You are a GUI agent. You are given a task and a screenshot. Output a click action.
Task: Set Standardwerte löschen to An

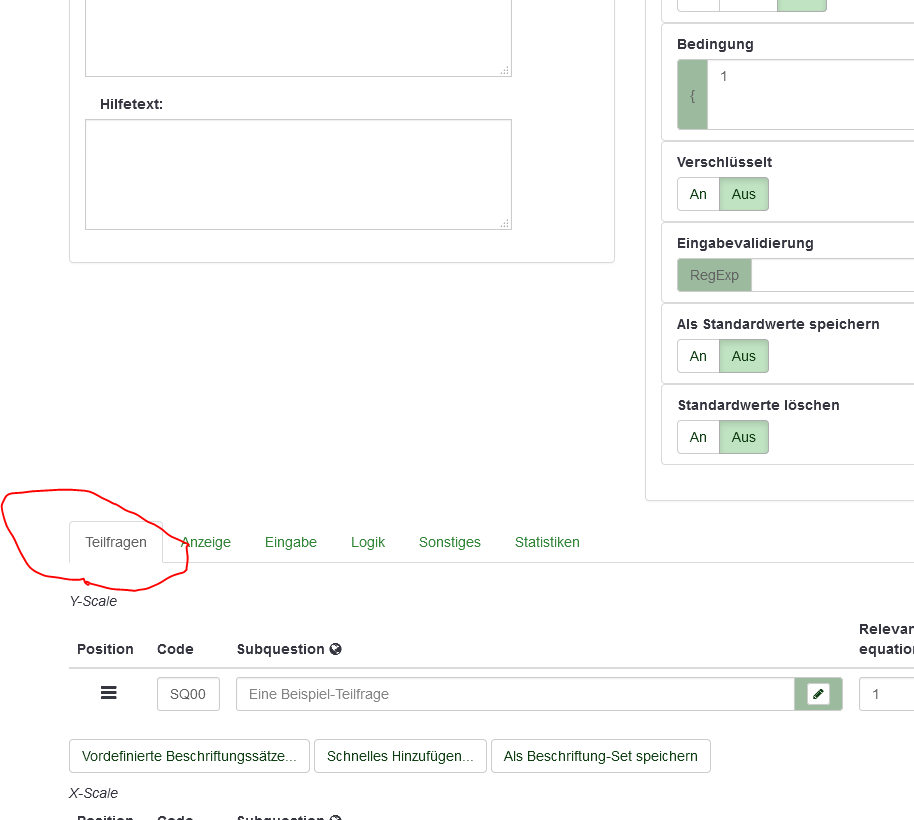point(698,437)
